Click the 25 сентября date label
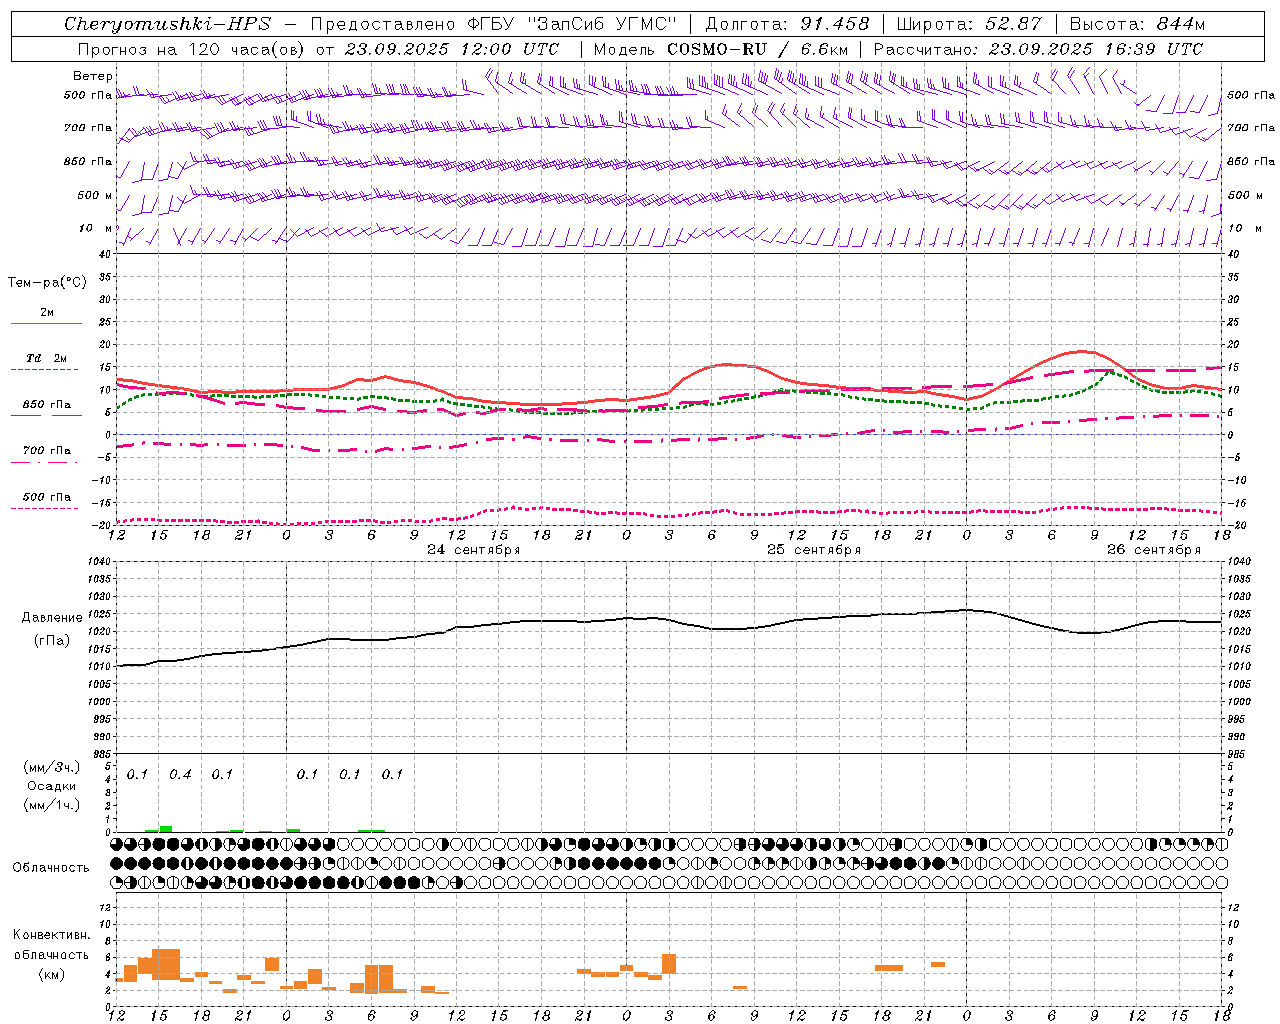Viewport: 1280px width, 1024px height. point(814,550)
